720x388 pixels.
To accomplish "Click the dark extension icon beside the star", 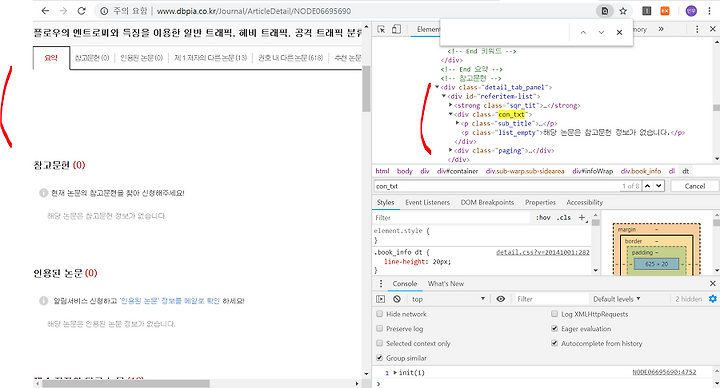I will coord(647,11).
